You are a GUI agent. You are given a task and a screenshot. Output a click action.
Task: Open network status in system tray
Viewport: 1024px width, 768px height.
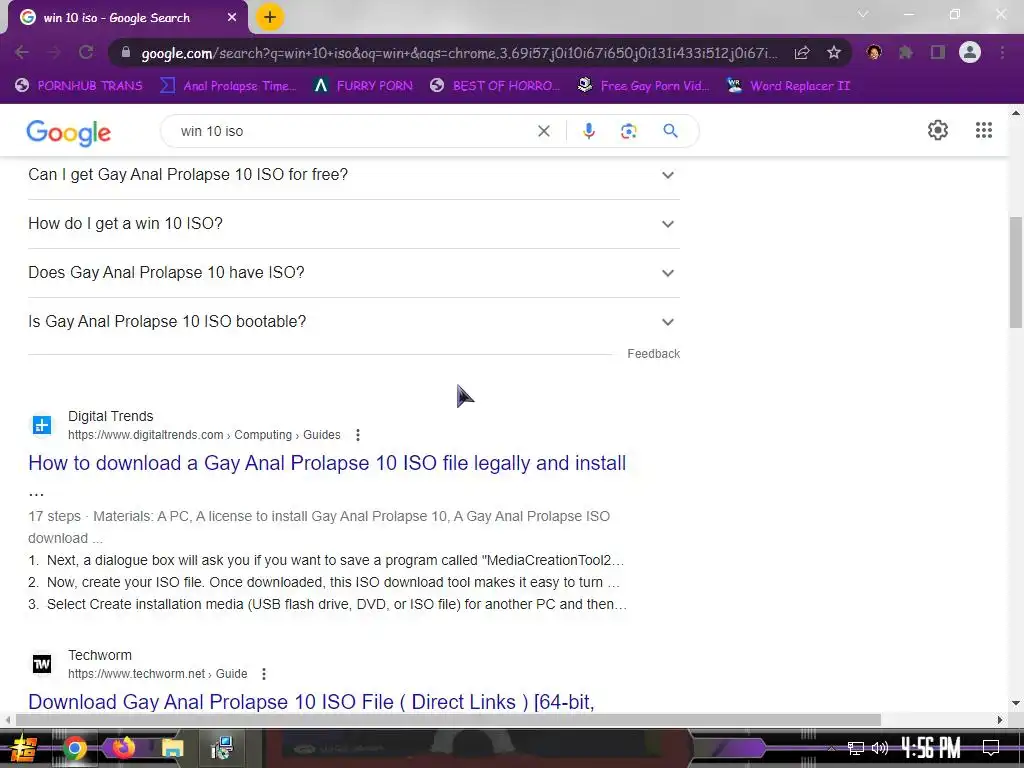point(856,748)
